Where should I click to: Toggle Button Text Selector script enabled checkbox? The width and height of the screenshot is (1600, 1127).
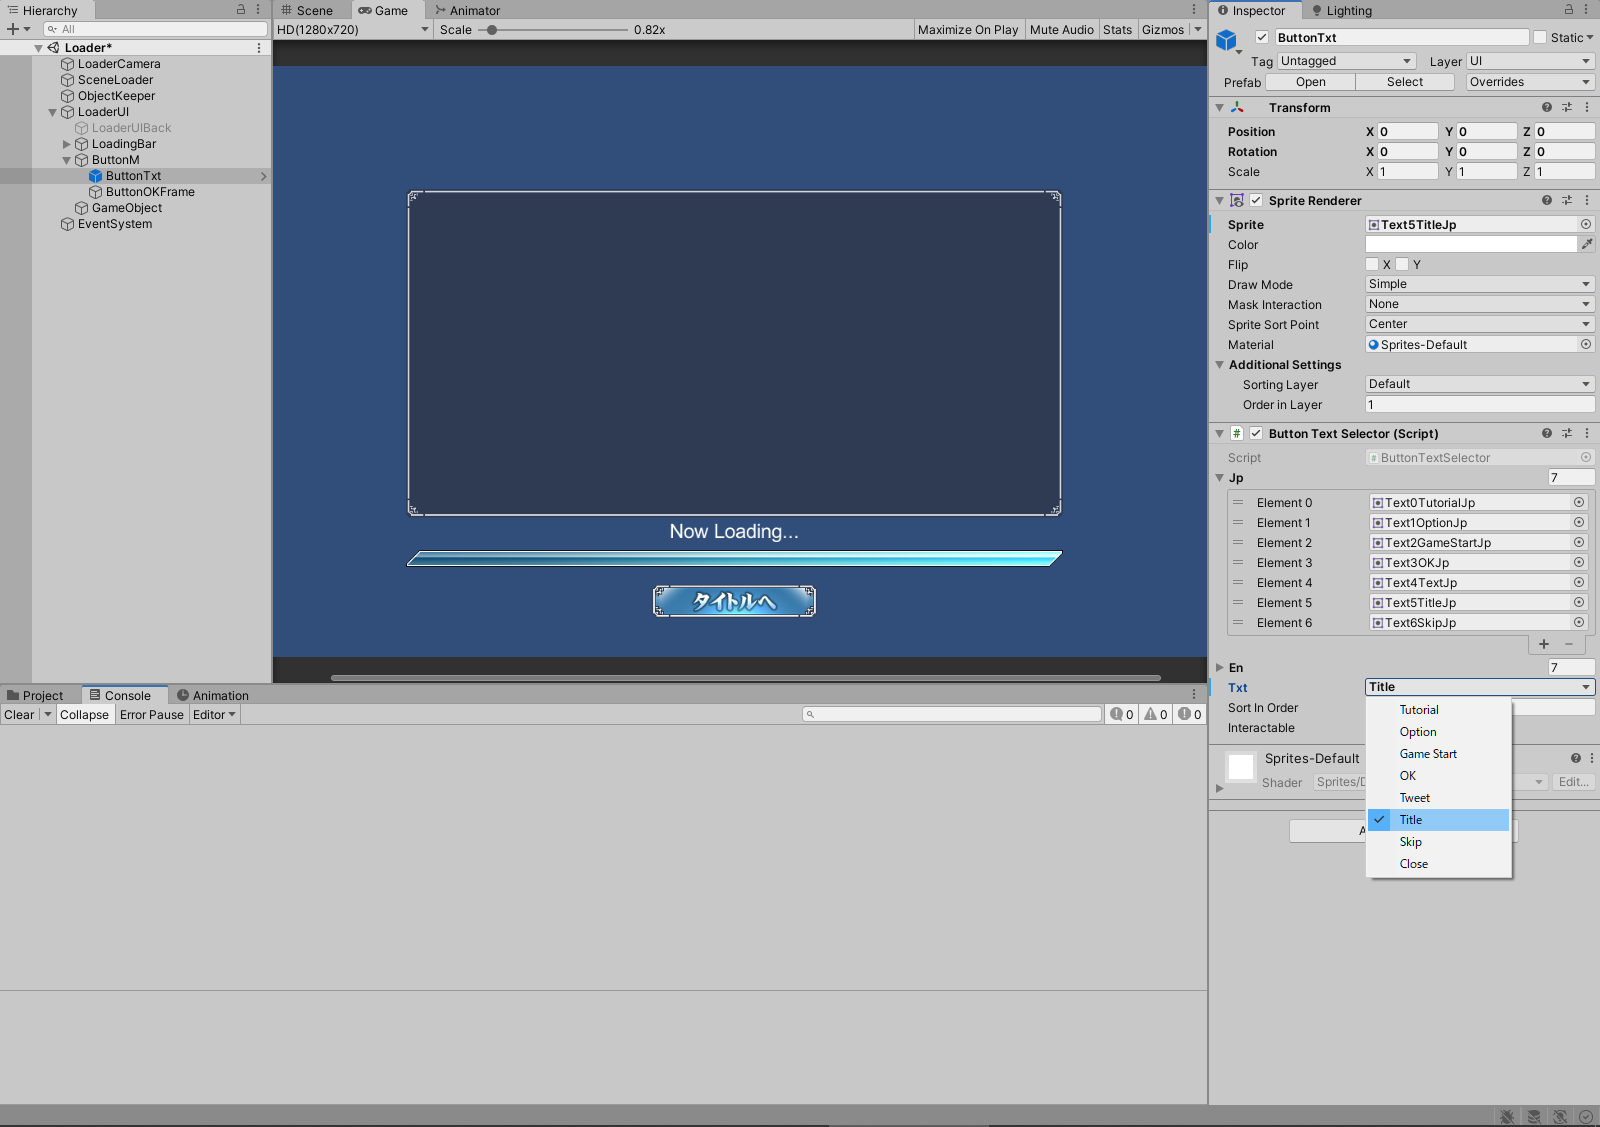(1256, 433)
